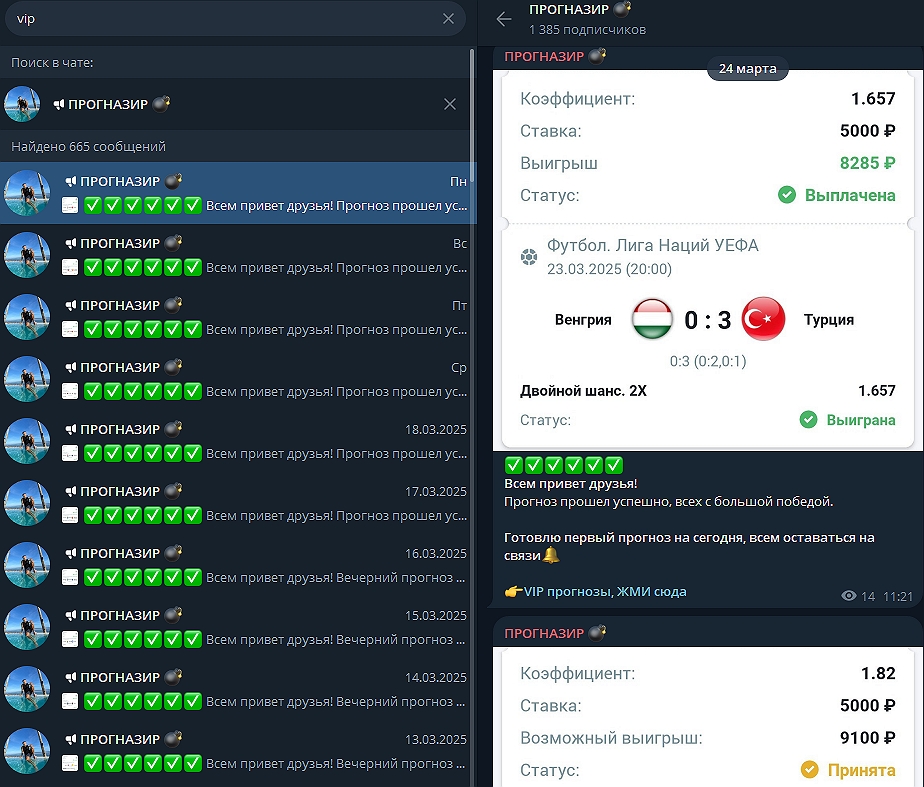This screenshot has width=924, height=787.
Task: Open the search result dated 17.03.2025
Action: click(236, 503)
